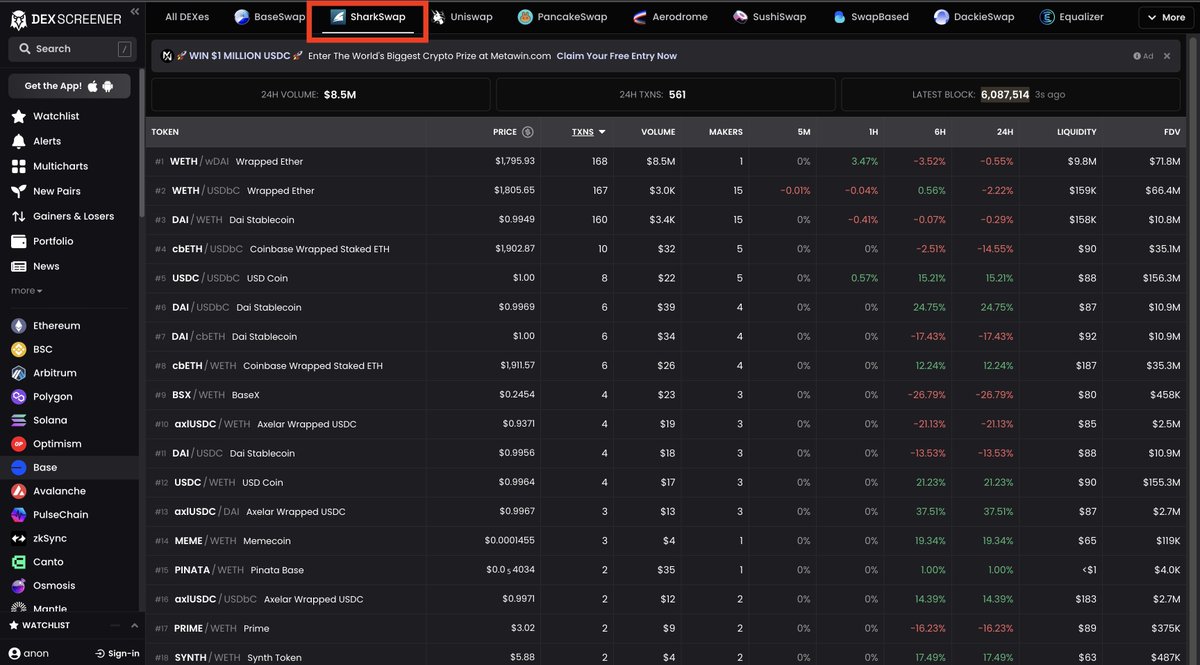
Task: Open New Pairs sprout icon
Action: point(19,191)
